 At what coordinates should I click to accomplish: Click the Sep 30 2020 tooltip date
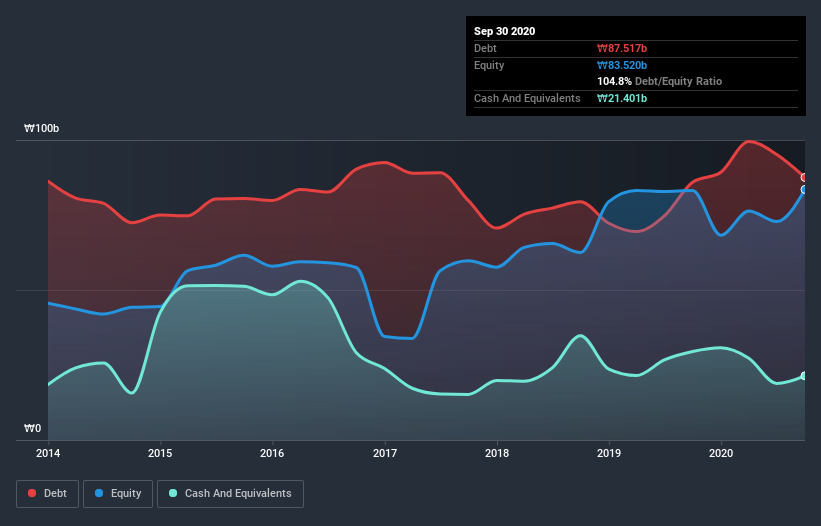(x=504, y=31)
